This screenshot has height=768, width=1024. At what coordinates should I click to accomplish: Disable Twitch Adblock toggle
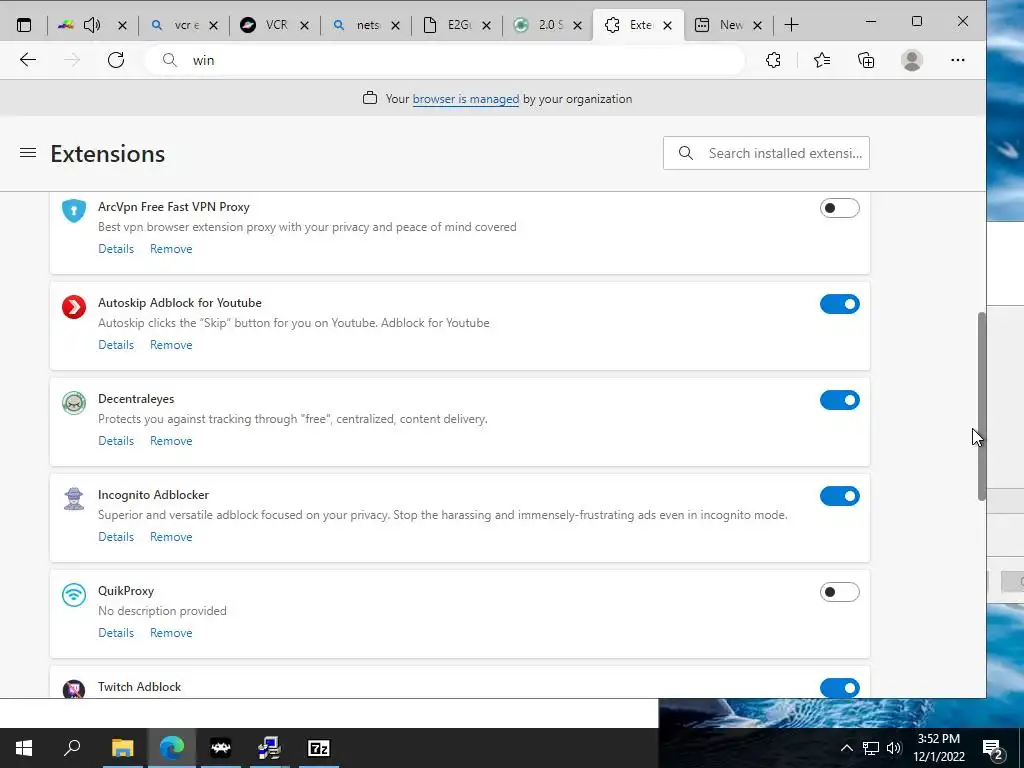click(x=840, y=688)
